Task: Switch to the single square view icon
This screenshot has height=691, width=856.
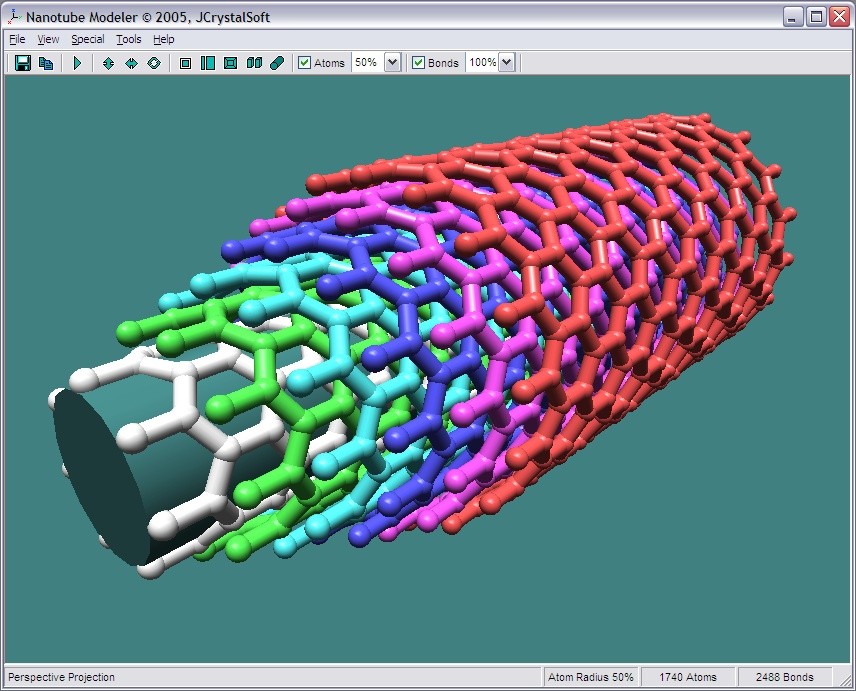Action: point(186,62)
